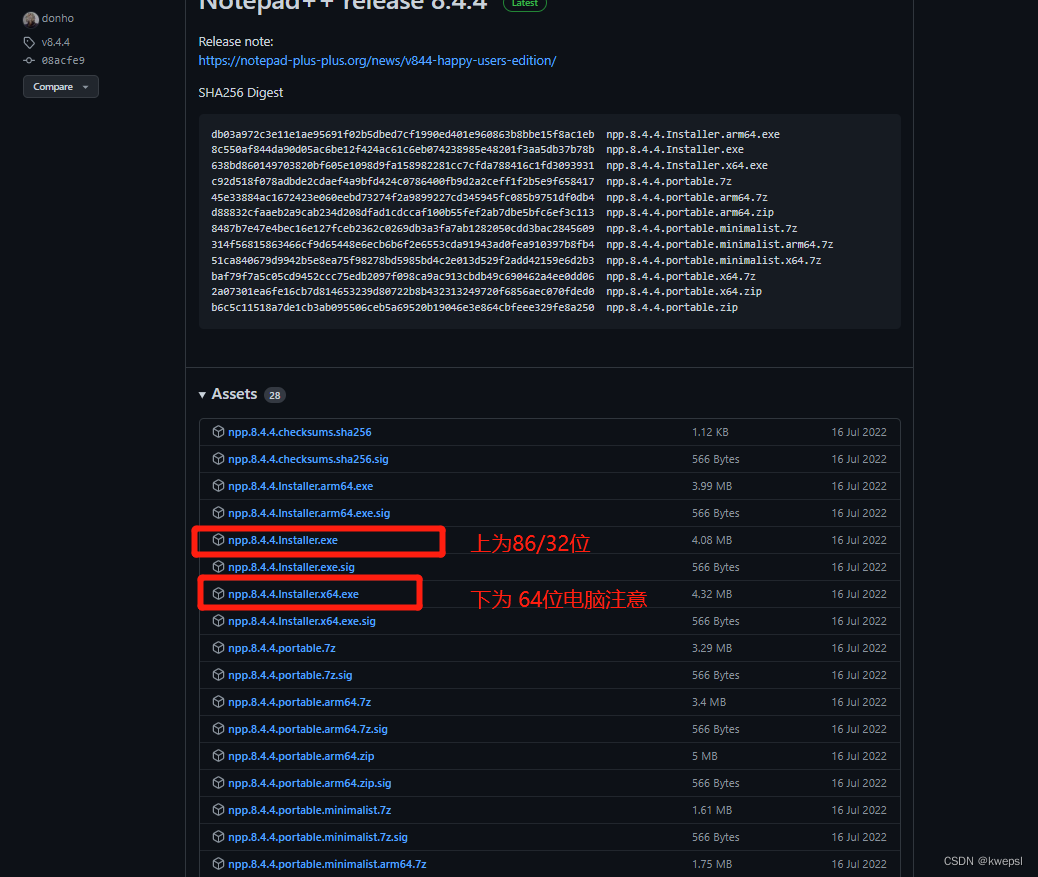Download npp.8.4.4.portable.arm64.zip.sig
The width and height of the screenshot is (1038, 877).
[310, 783]
